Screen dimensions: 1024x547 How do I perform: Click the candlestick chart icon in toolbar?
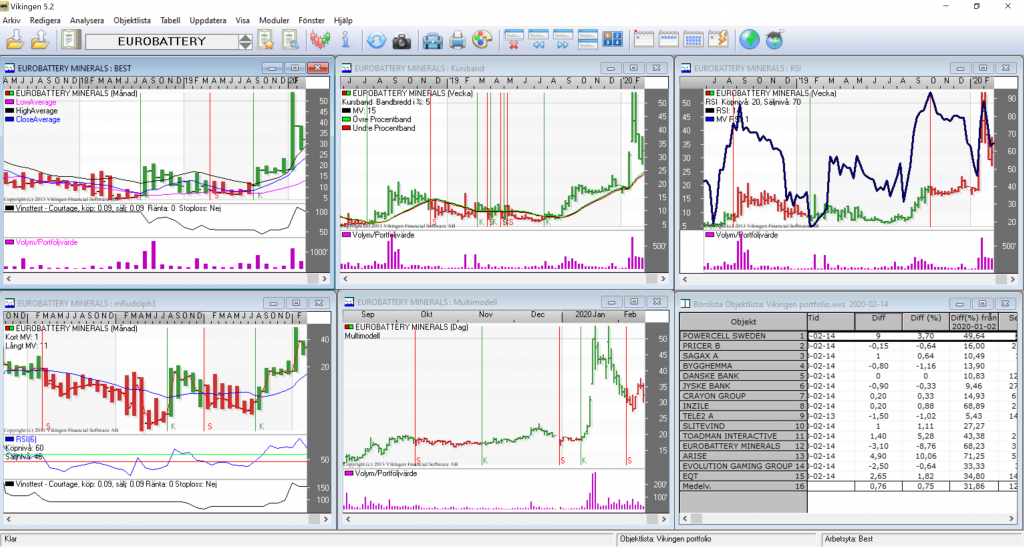(x=320, y=41)
